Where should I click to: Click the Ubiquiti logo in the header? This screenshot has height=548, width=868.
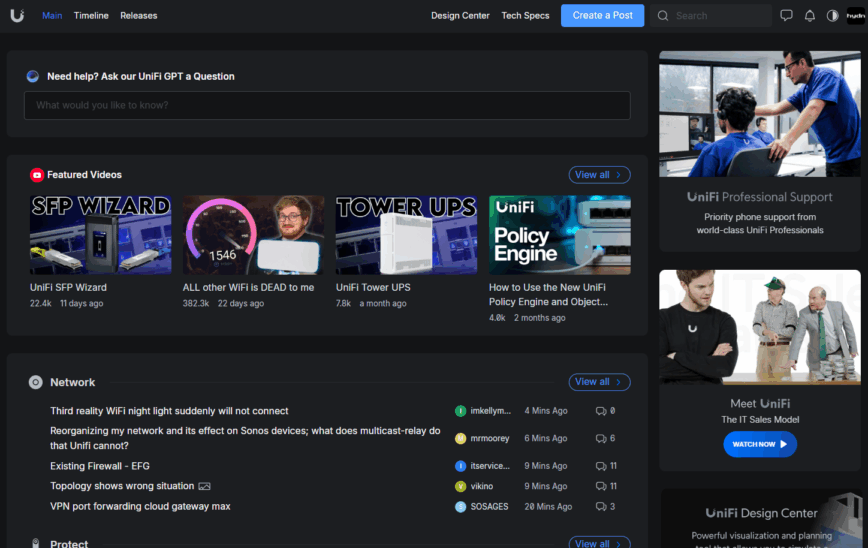pos(17,15)
